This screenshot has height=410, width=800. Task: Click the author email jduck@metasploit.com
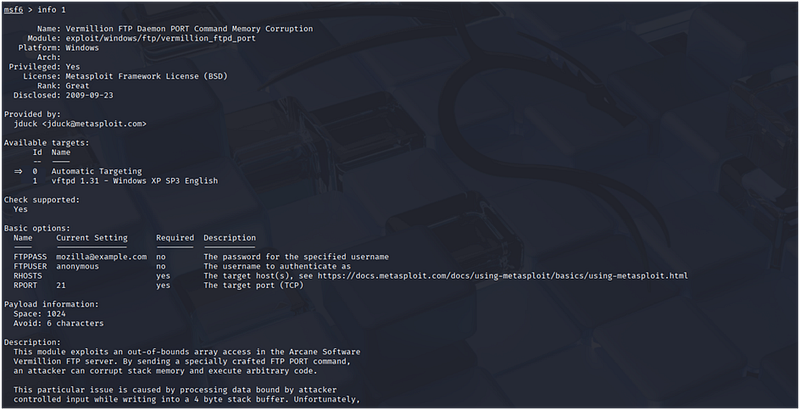tap(94, 124)
